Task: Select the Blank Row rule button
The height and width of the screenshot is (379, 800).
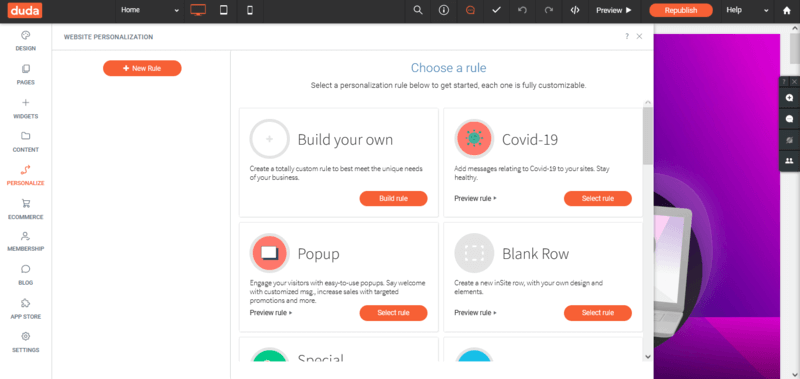Action: (598, 313)
